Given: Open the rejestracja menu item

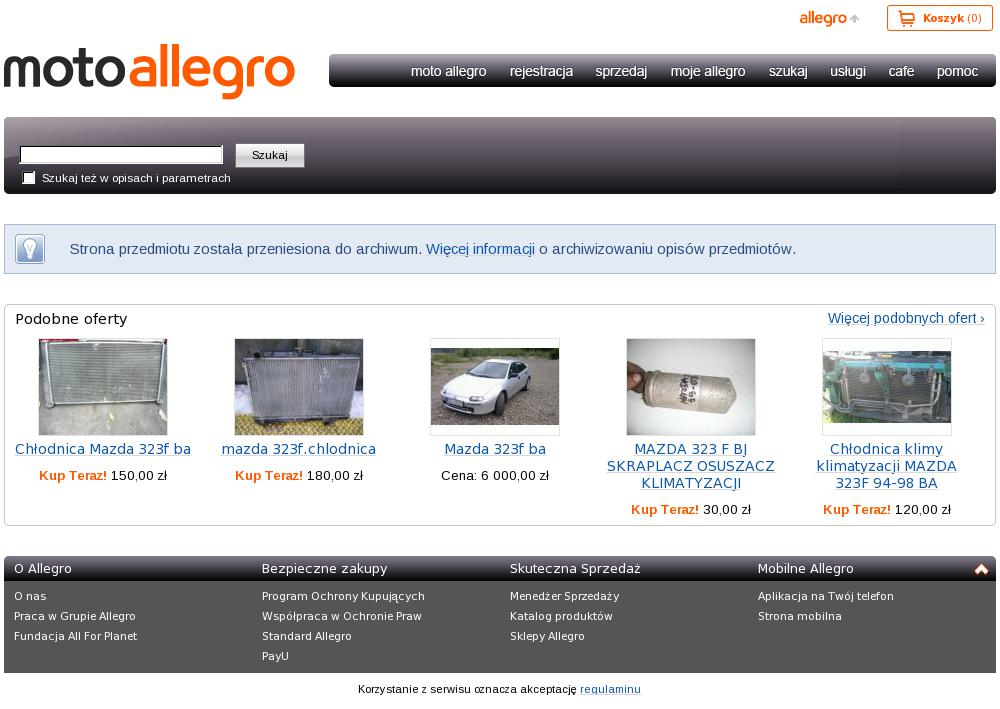Looking at the screenshot, I should click(541, 71).
